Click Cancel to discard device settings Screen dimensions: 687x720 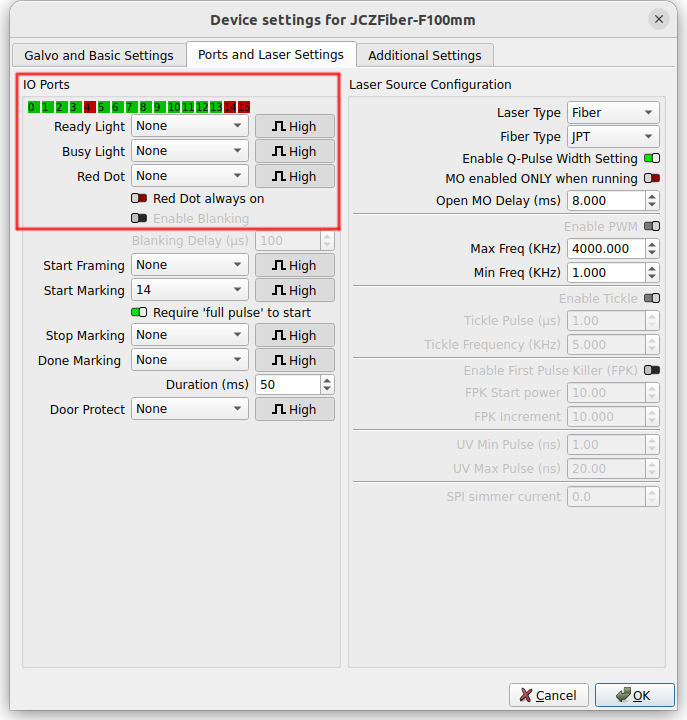(548, 695)
